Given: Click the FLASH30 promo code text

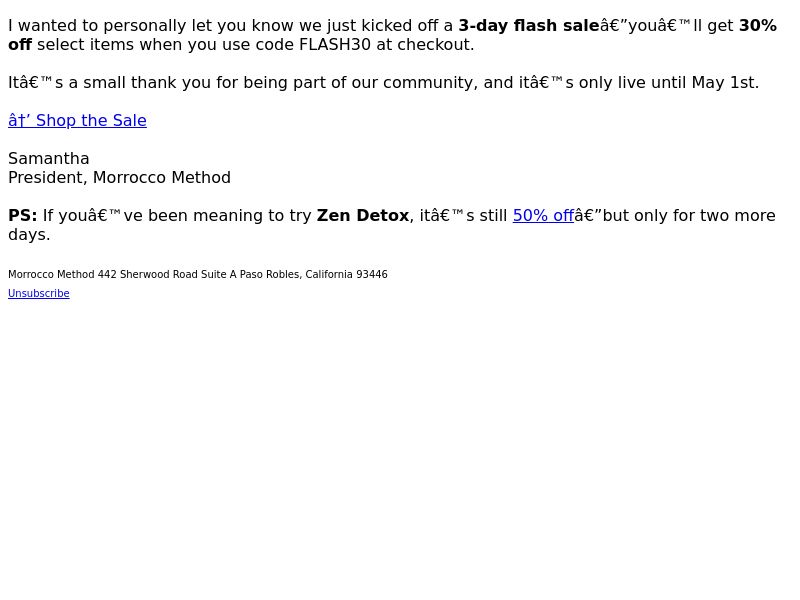Looking at the screenshot, I should [x=335, y=45].
